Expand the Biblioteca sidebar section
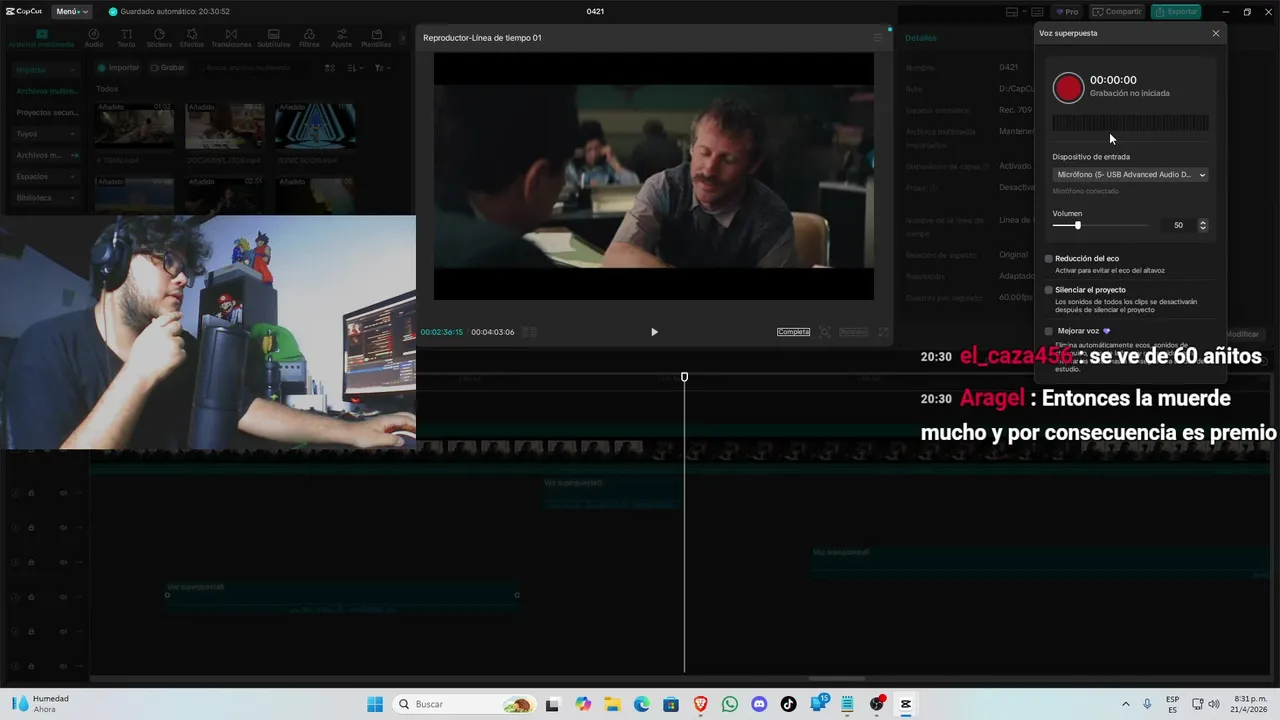 click(x=45, y=198)
